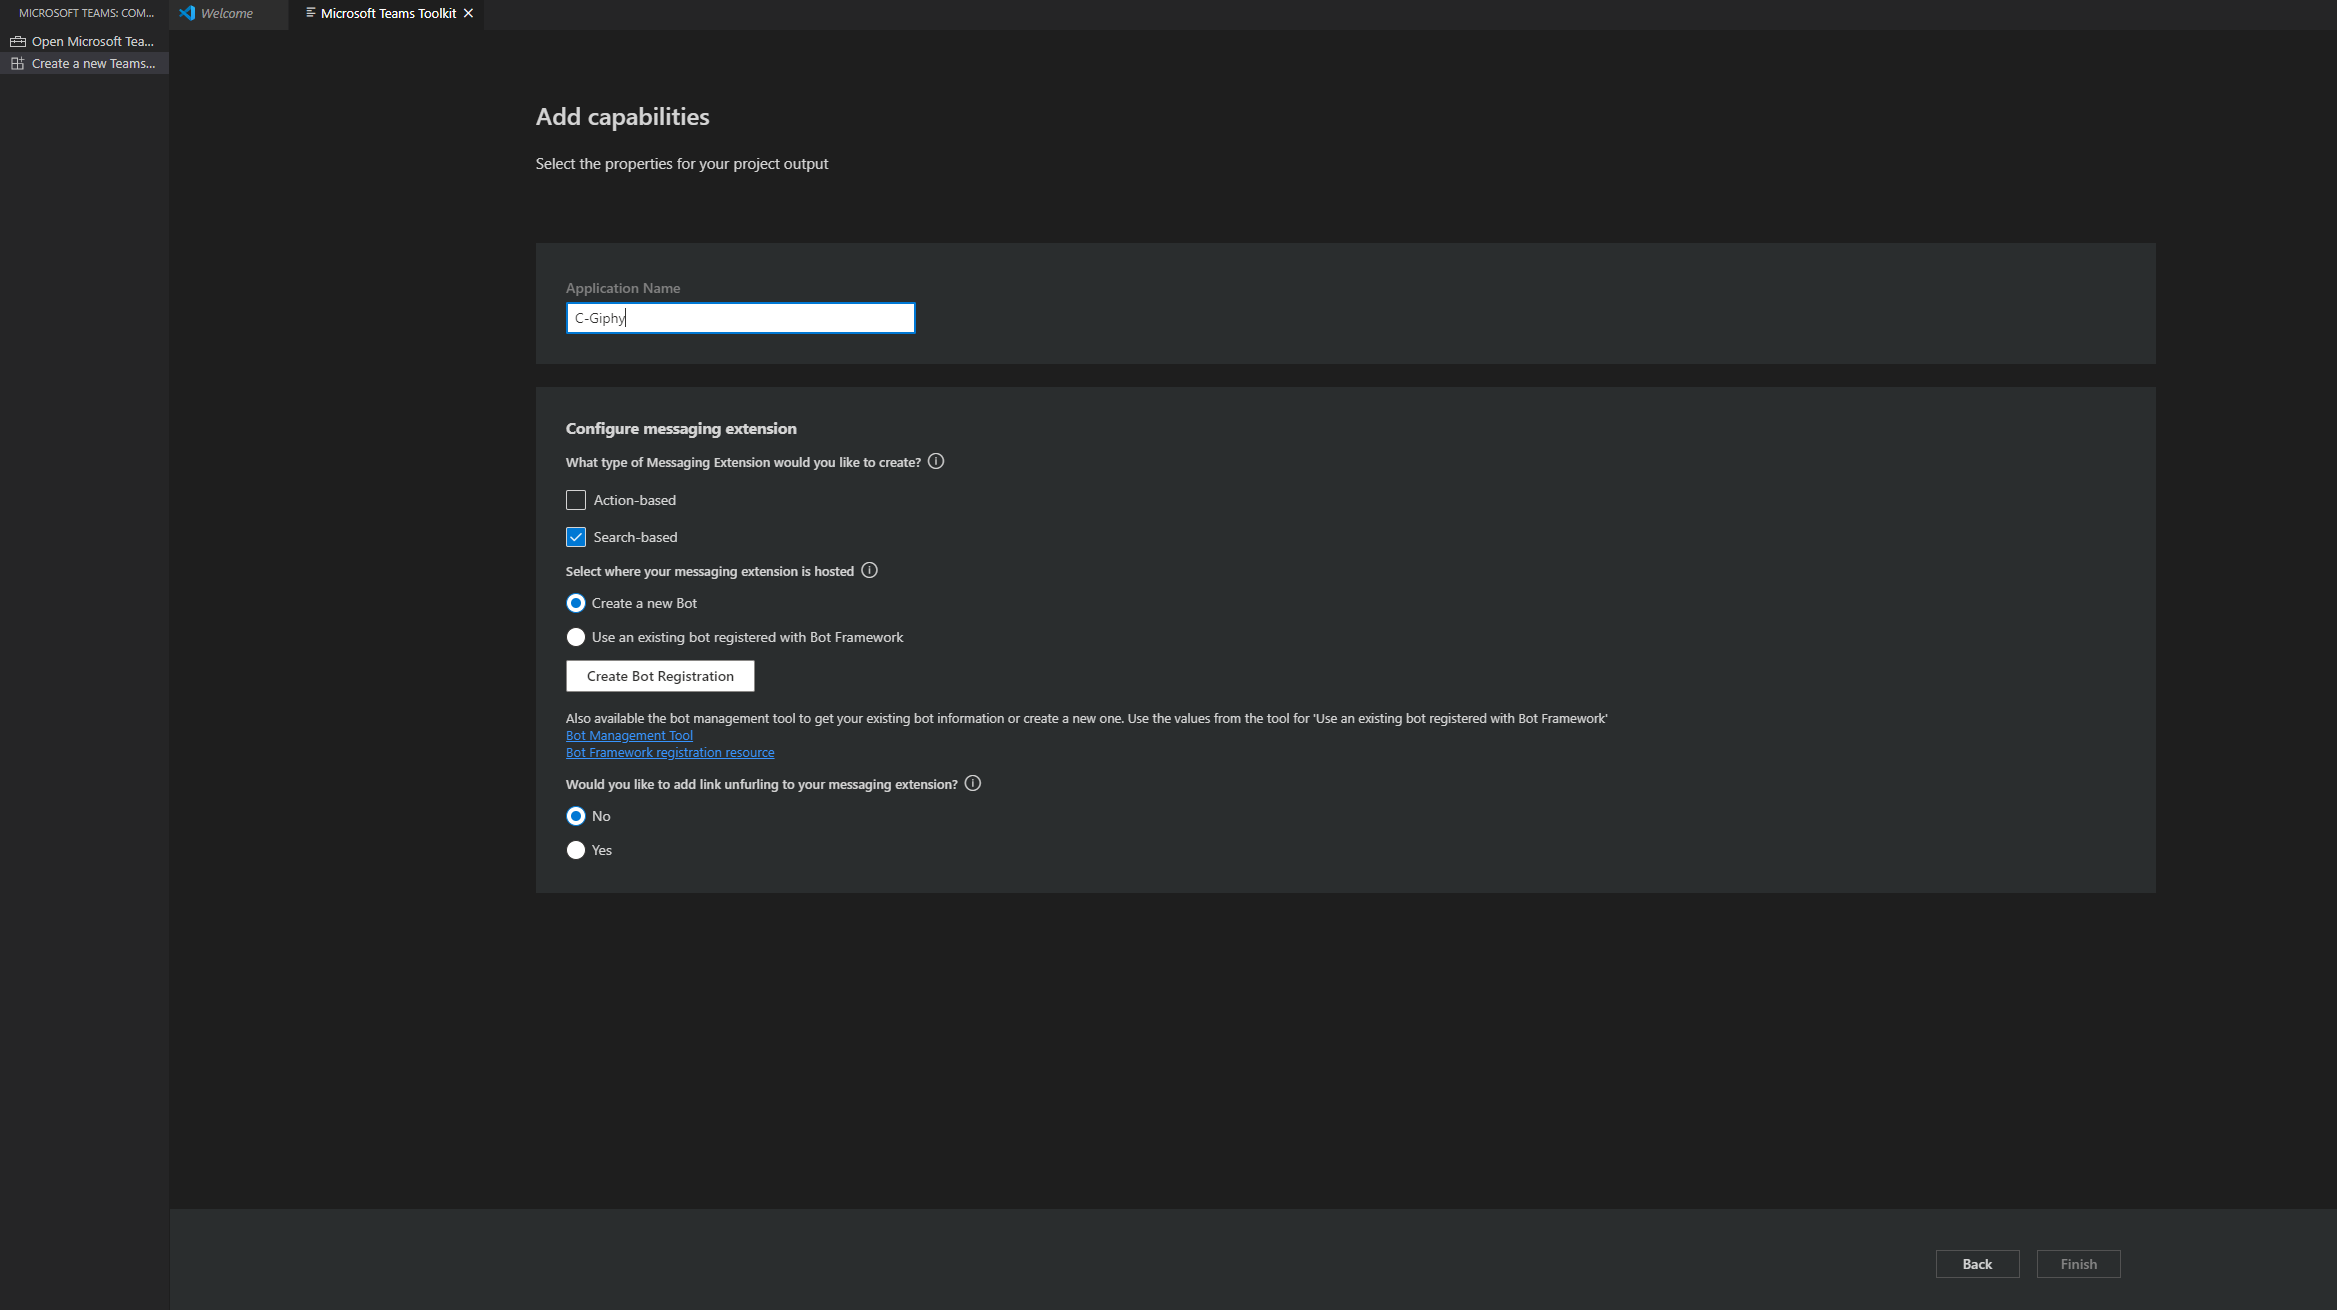Switch to the Welcome tab
Image resolution: width=2337 pixels, height=1310 pixels.
click(228, 14)
